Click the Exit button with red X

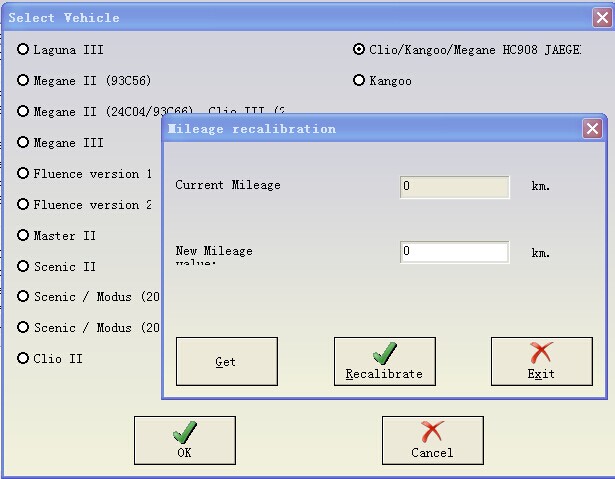pyautogui.click(x=541, y=361)
